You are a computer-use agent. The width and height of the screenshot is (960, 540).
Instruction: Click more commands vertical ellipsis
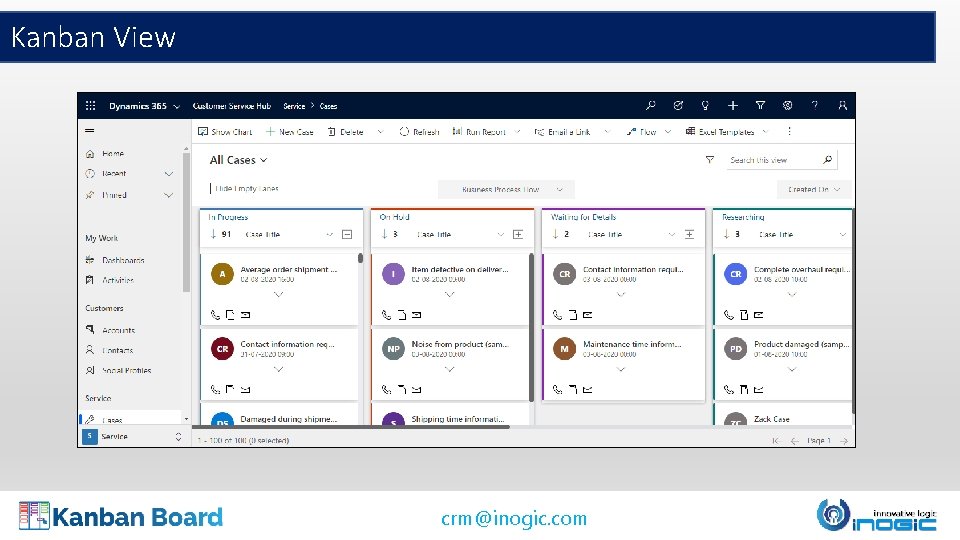(789, 132)
